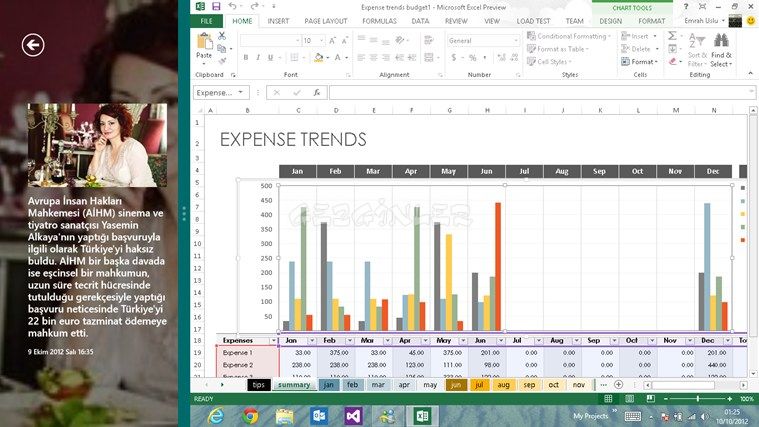Switch to the chart DESIGN tab
The height and width of the screenshot is (427, 759).
click(x=610, y=21)
